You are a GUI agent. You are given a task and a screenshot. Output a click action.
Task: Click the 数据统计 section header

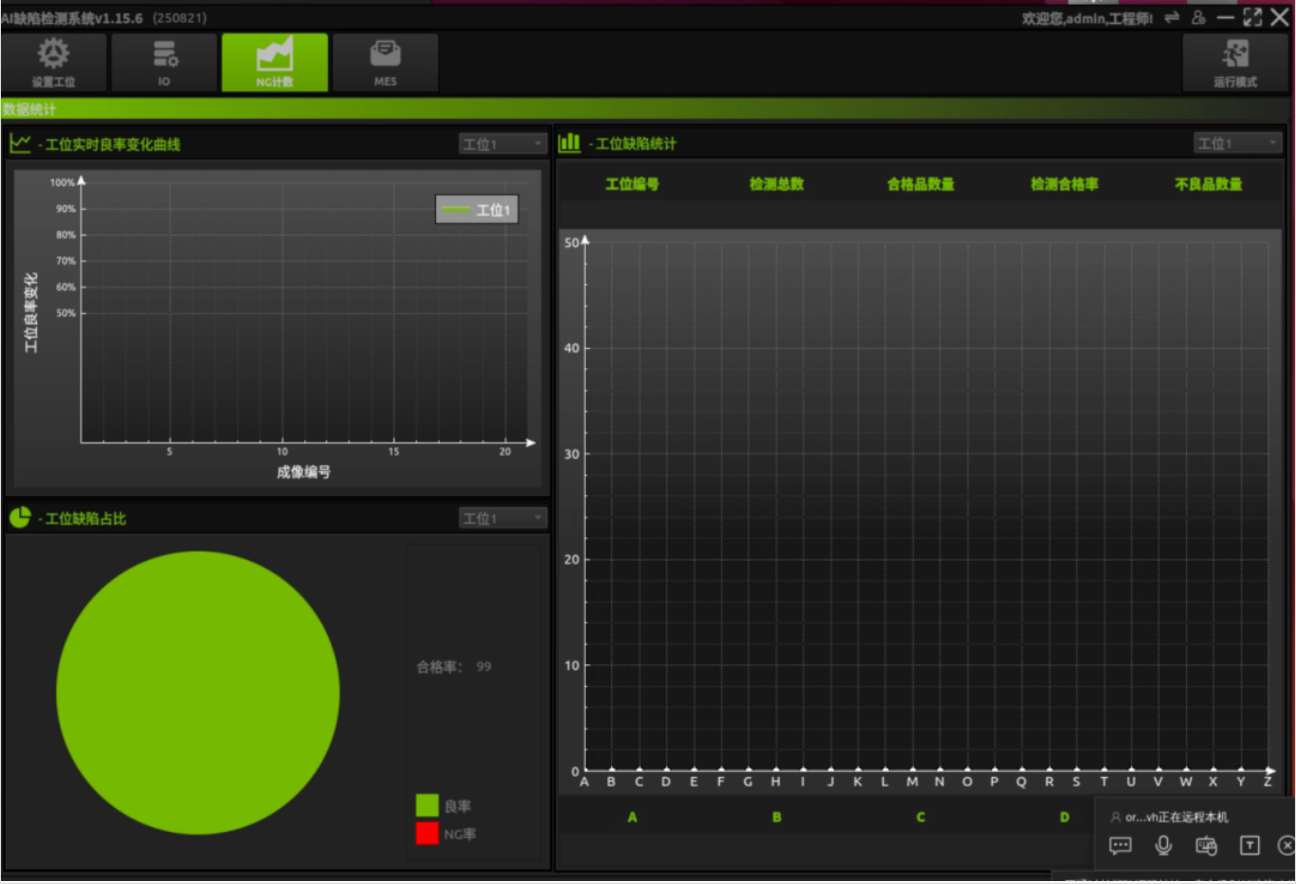click(30, 109)
